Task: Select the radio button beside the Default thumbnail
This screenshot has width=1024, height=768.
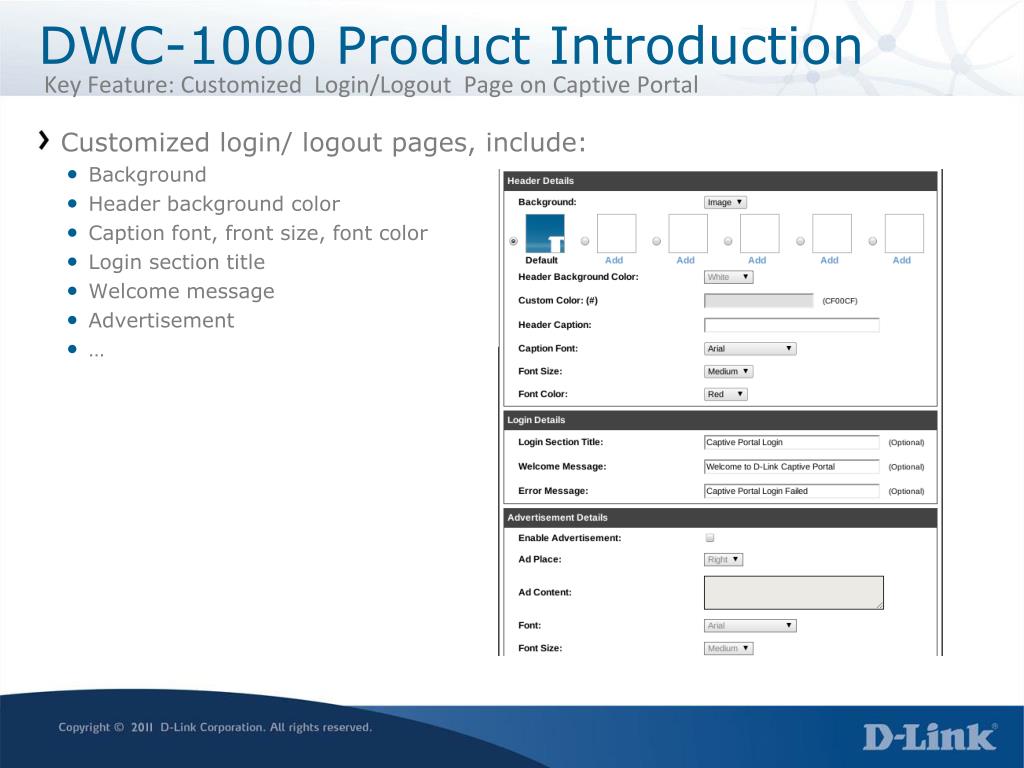Action: tap(513, 241)
